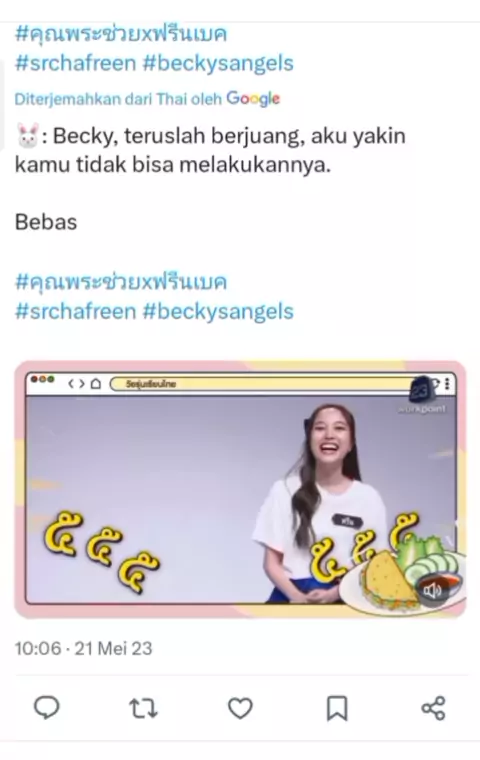The width and height of the screenshot is (480, 760).
Task: Open the original #beckysangels hashtag at top
Action: (218, 63)
